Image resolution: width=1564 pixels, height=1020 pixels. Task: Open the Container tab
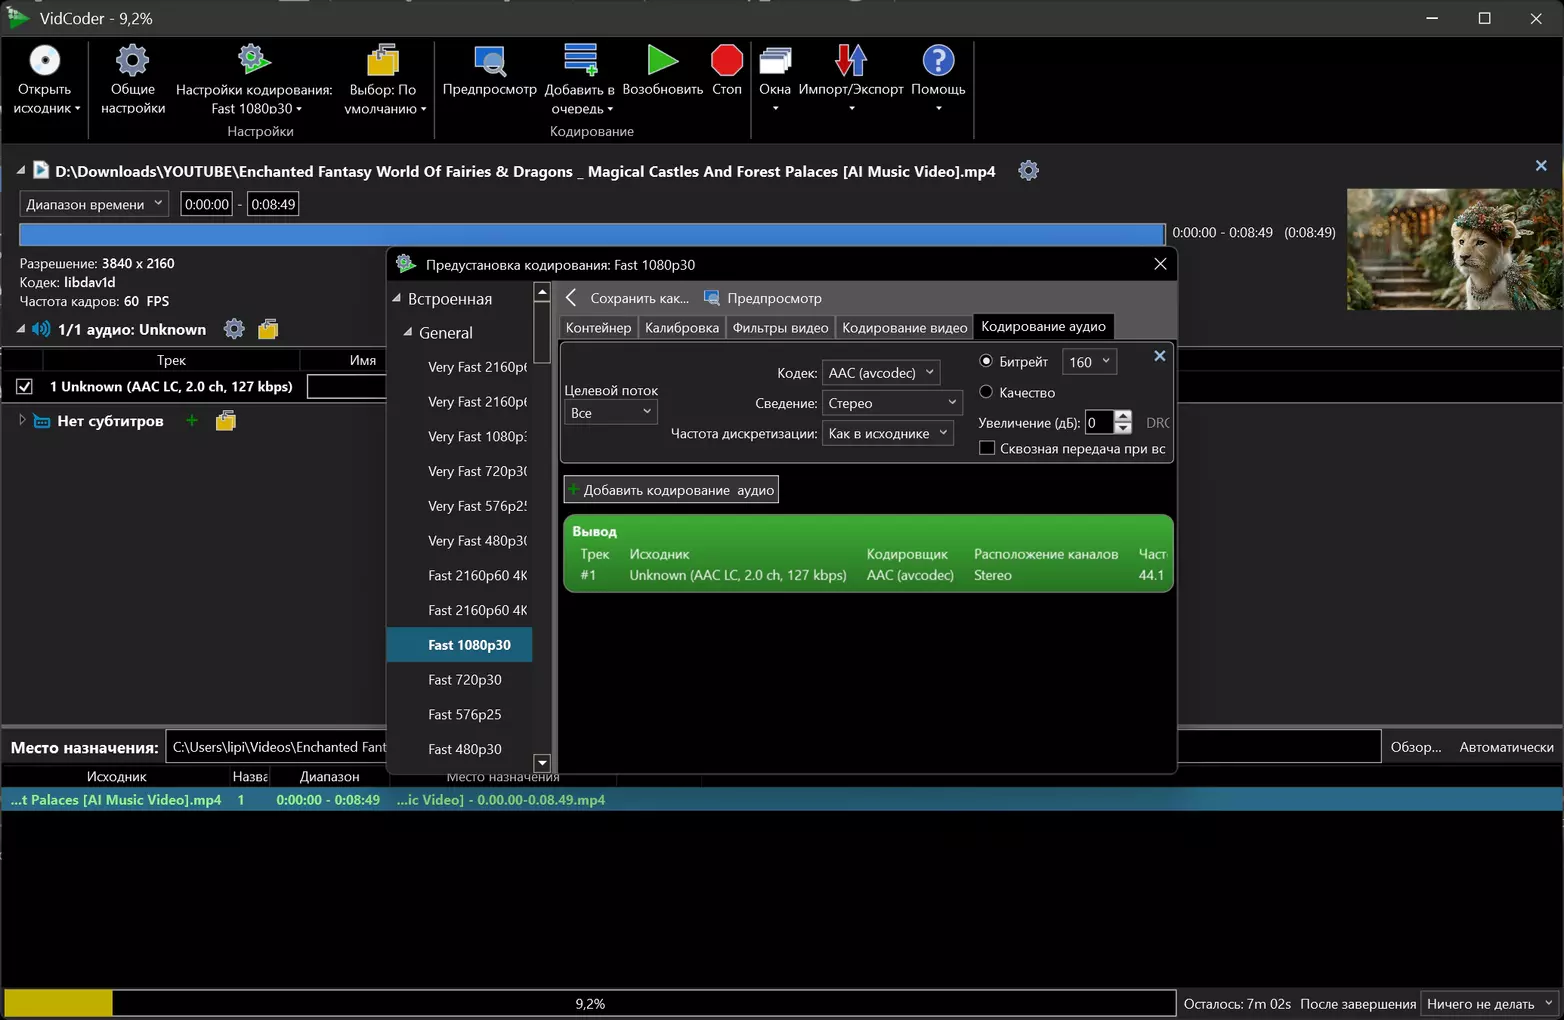pos(598,327)
